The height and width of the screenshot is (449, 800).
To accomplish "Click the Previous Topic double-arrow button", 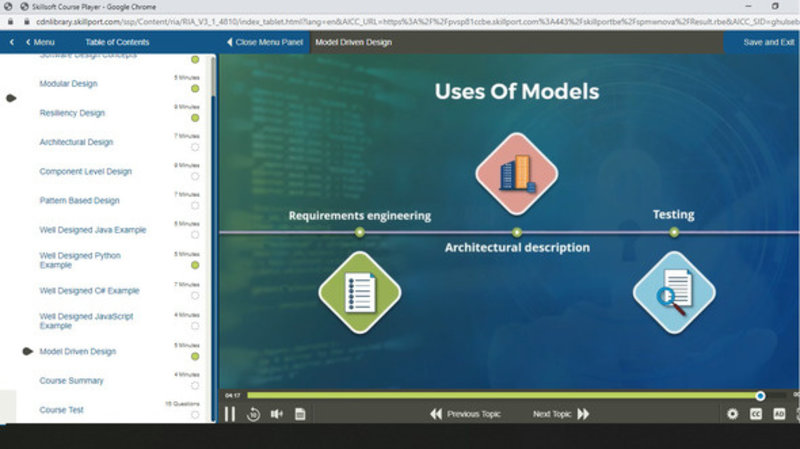I will coord(465,414).
